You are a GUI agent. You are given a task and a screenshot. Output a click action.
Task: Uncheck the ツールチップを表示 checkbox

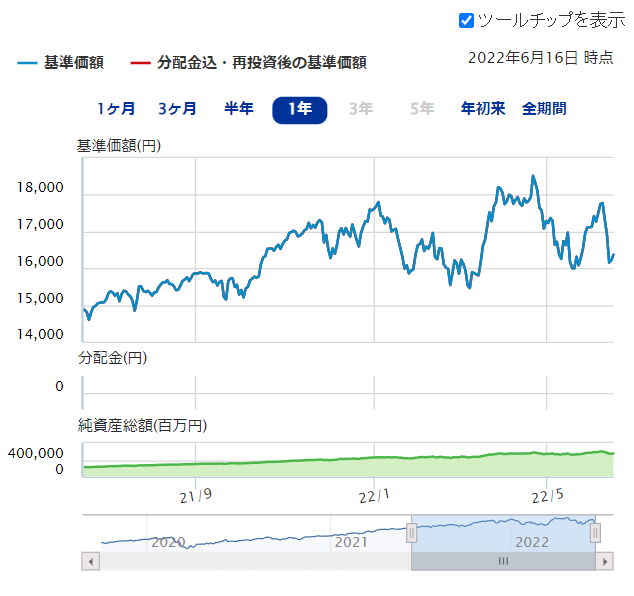[466, 20]
